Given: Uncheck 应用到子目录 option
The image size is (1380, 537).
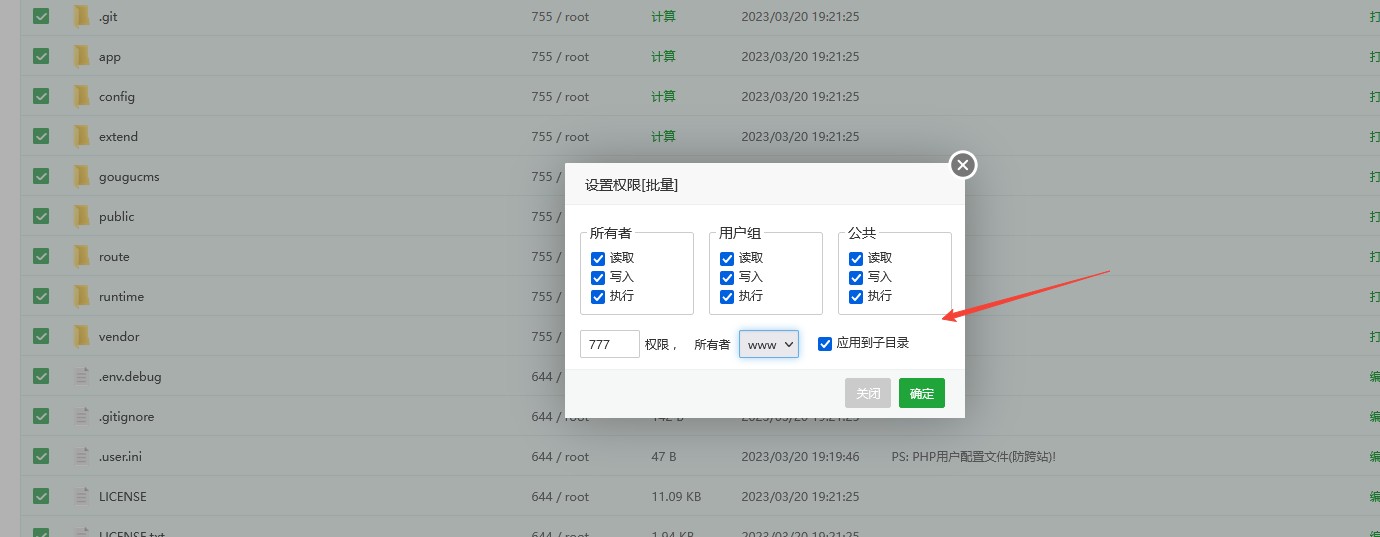Looking at the screenshot, I should pos(825,344).
